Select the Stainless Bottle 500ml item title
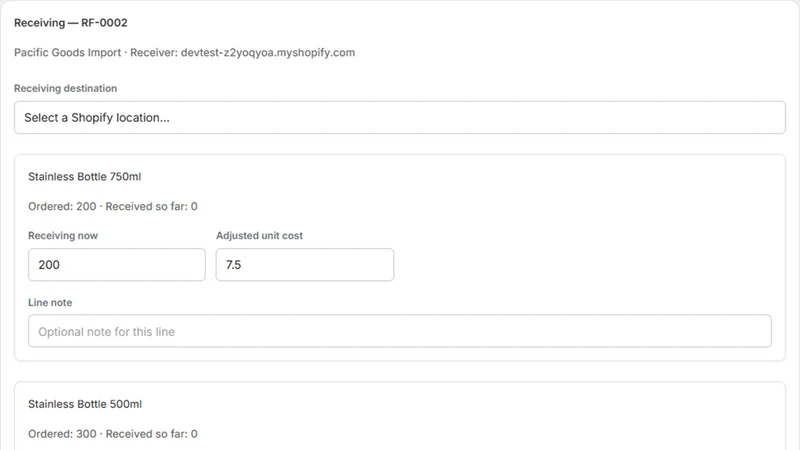The image size is (800, 450). tap(85, 404)
